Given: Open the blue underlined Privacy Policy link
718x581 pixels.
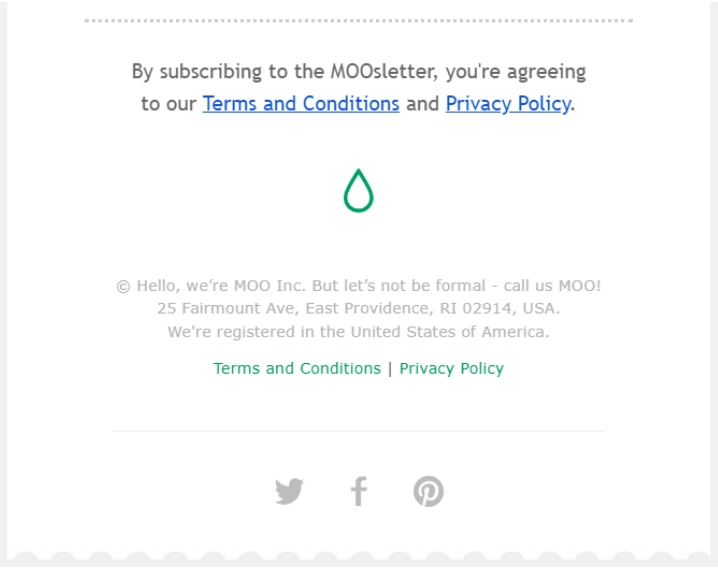Looking at the screenshot, I should tap(508, 104).
